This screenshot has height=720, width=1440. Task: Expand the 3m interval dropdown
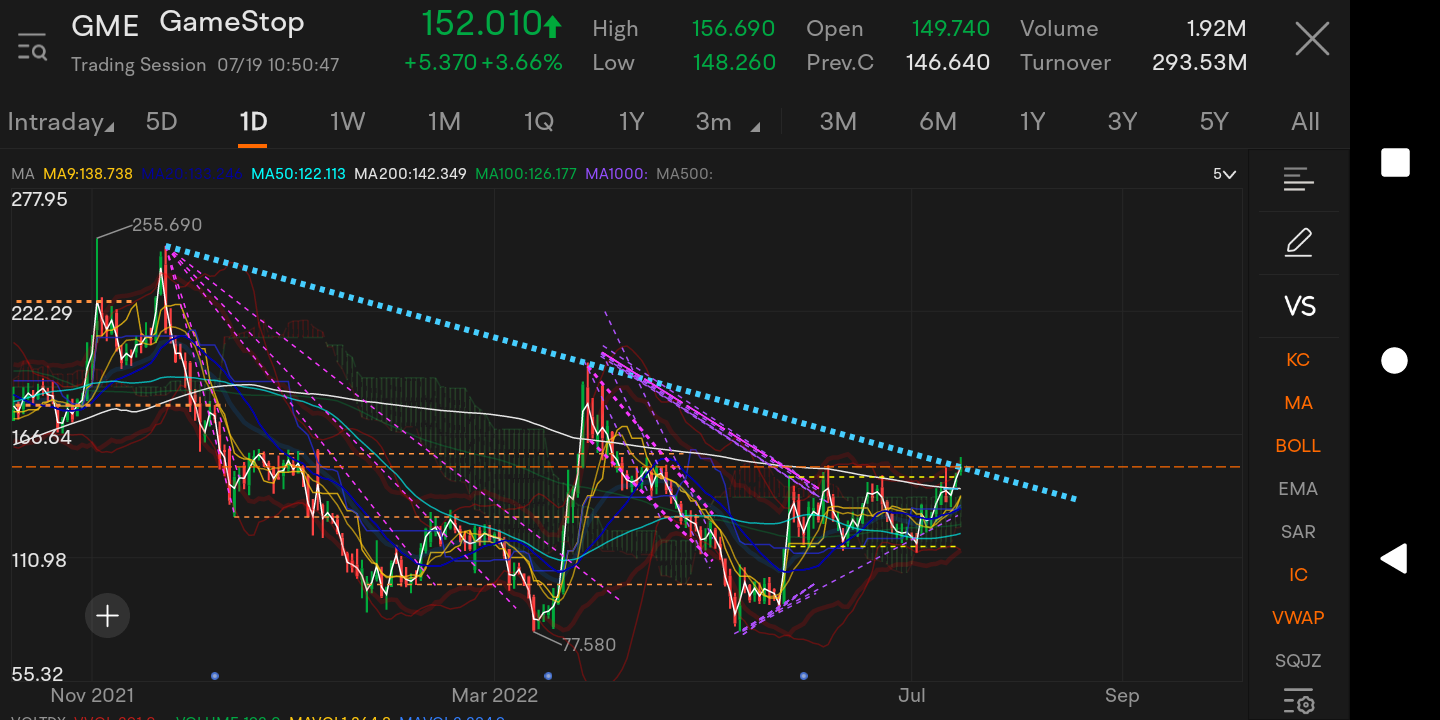coord(728,122)
